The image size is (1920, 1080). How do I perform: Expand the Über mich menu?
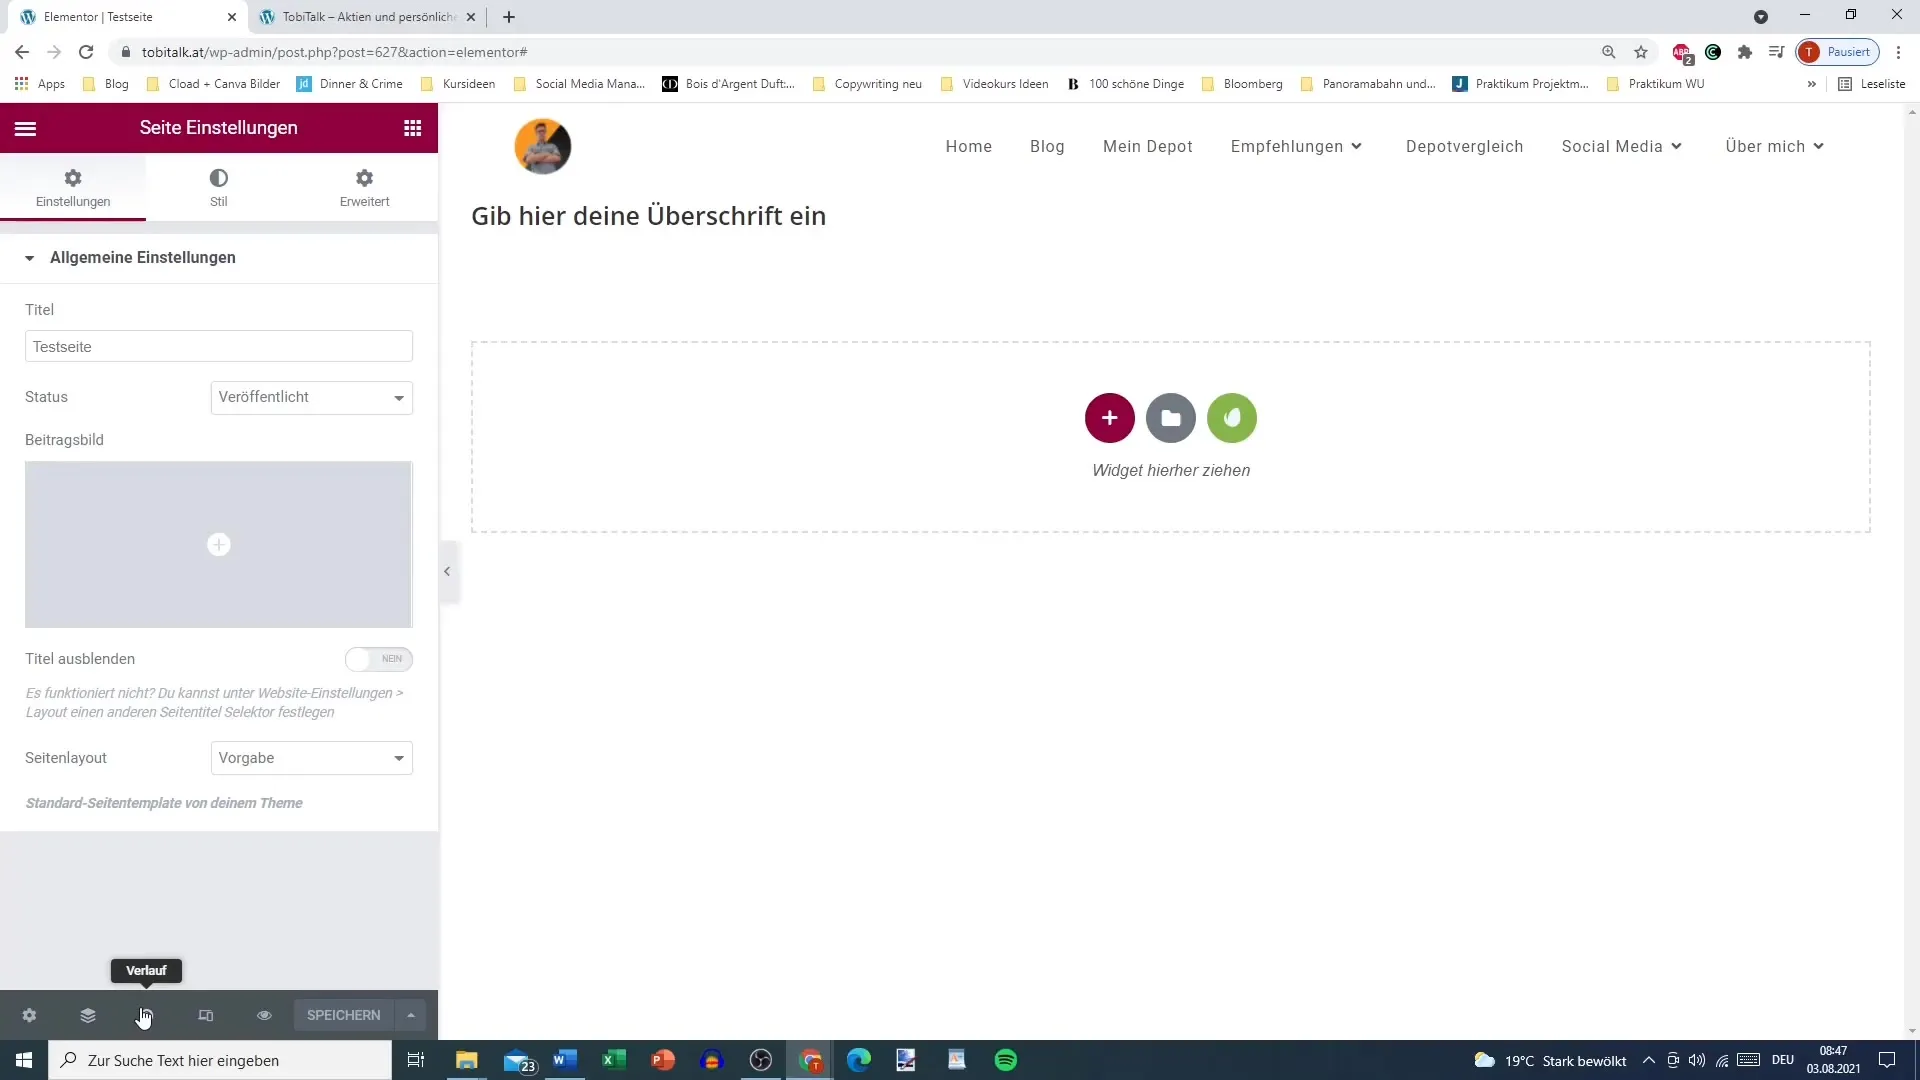[1775, 146]
